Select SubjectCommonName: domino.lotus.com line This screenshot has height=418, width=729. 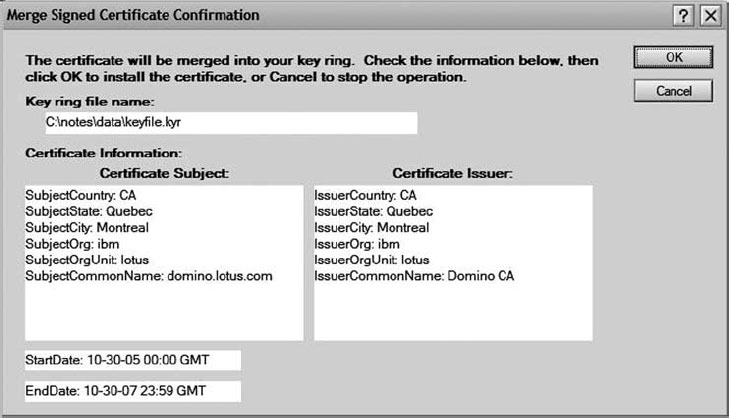pos(149,276)
